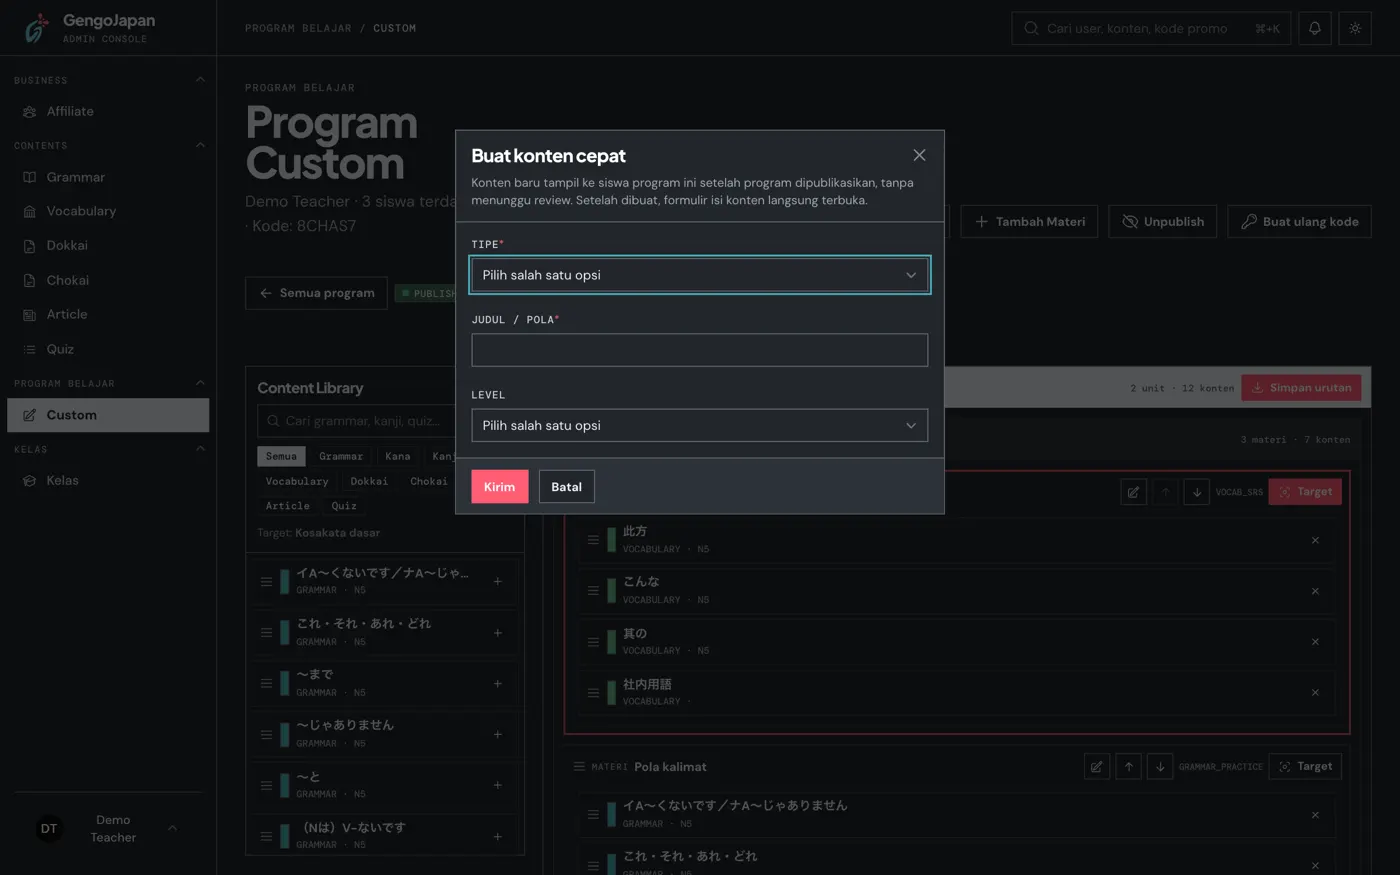Image resolution: width=1400 pixels, height=875 pixels.
Task: Open Kelas in the sidebar
Action: coord(108,480)
